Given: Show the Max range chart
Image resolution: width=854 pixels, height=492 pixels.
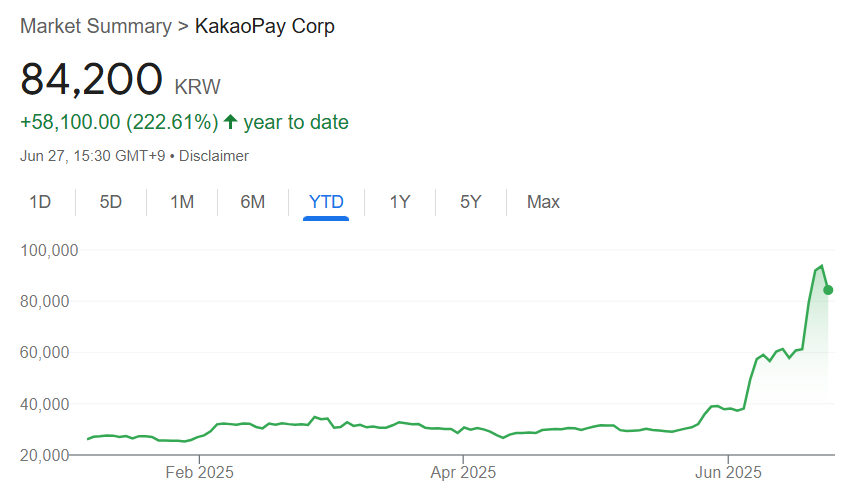Looking at the screenshot, I should [543, 202].
